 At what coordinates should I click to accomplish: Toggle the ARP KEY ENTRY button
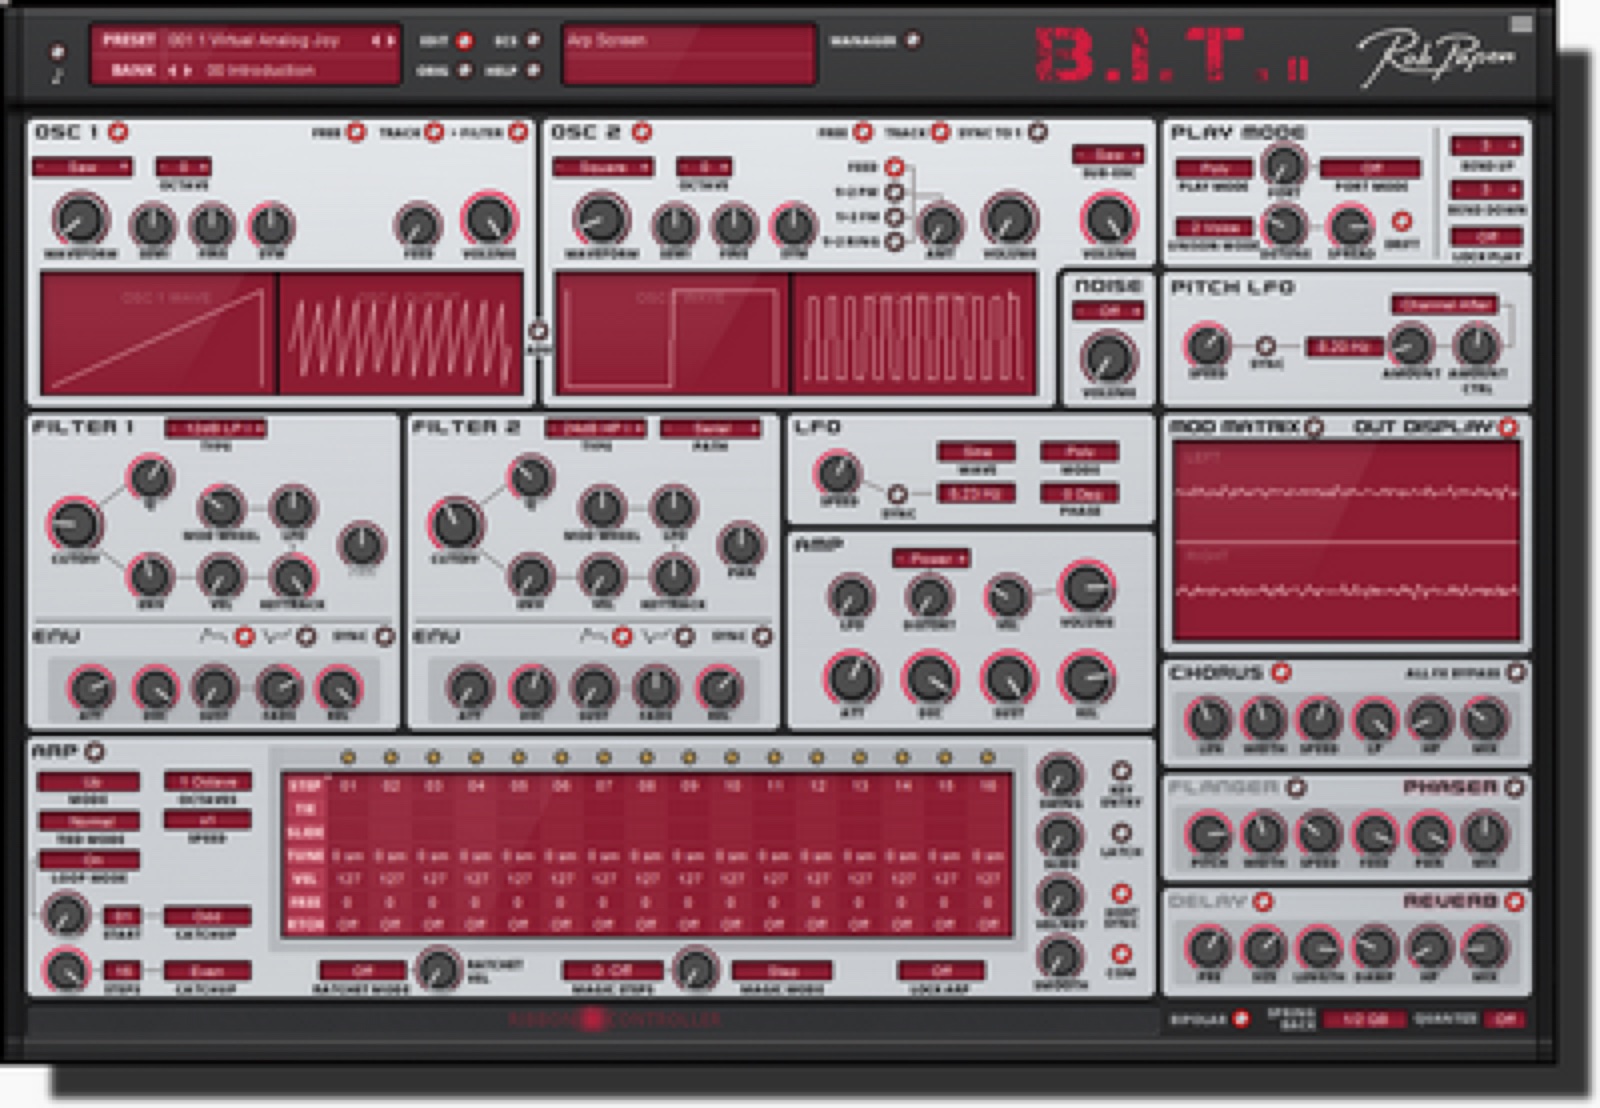click(x=1121, y=771)
